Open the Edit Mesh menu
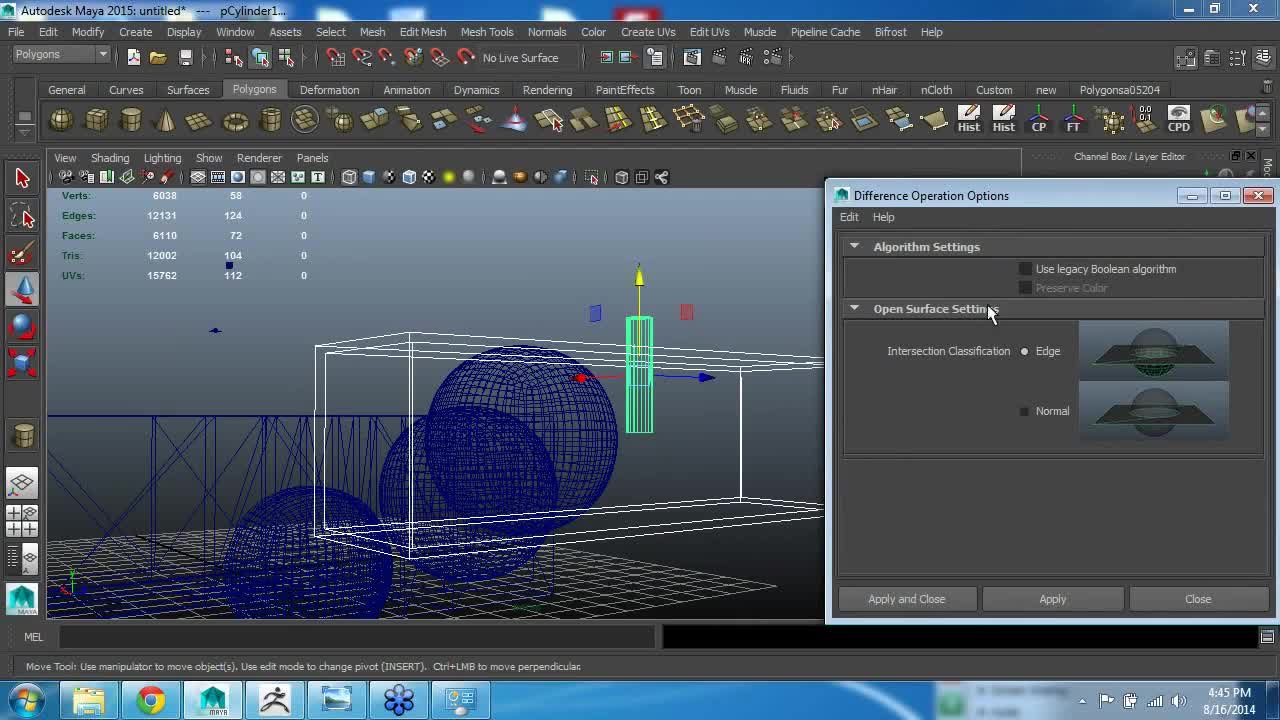 (x=423, y=32)
